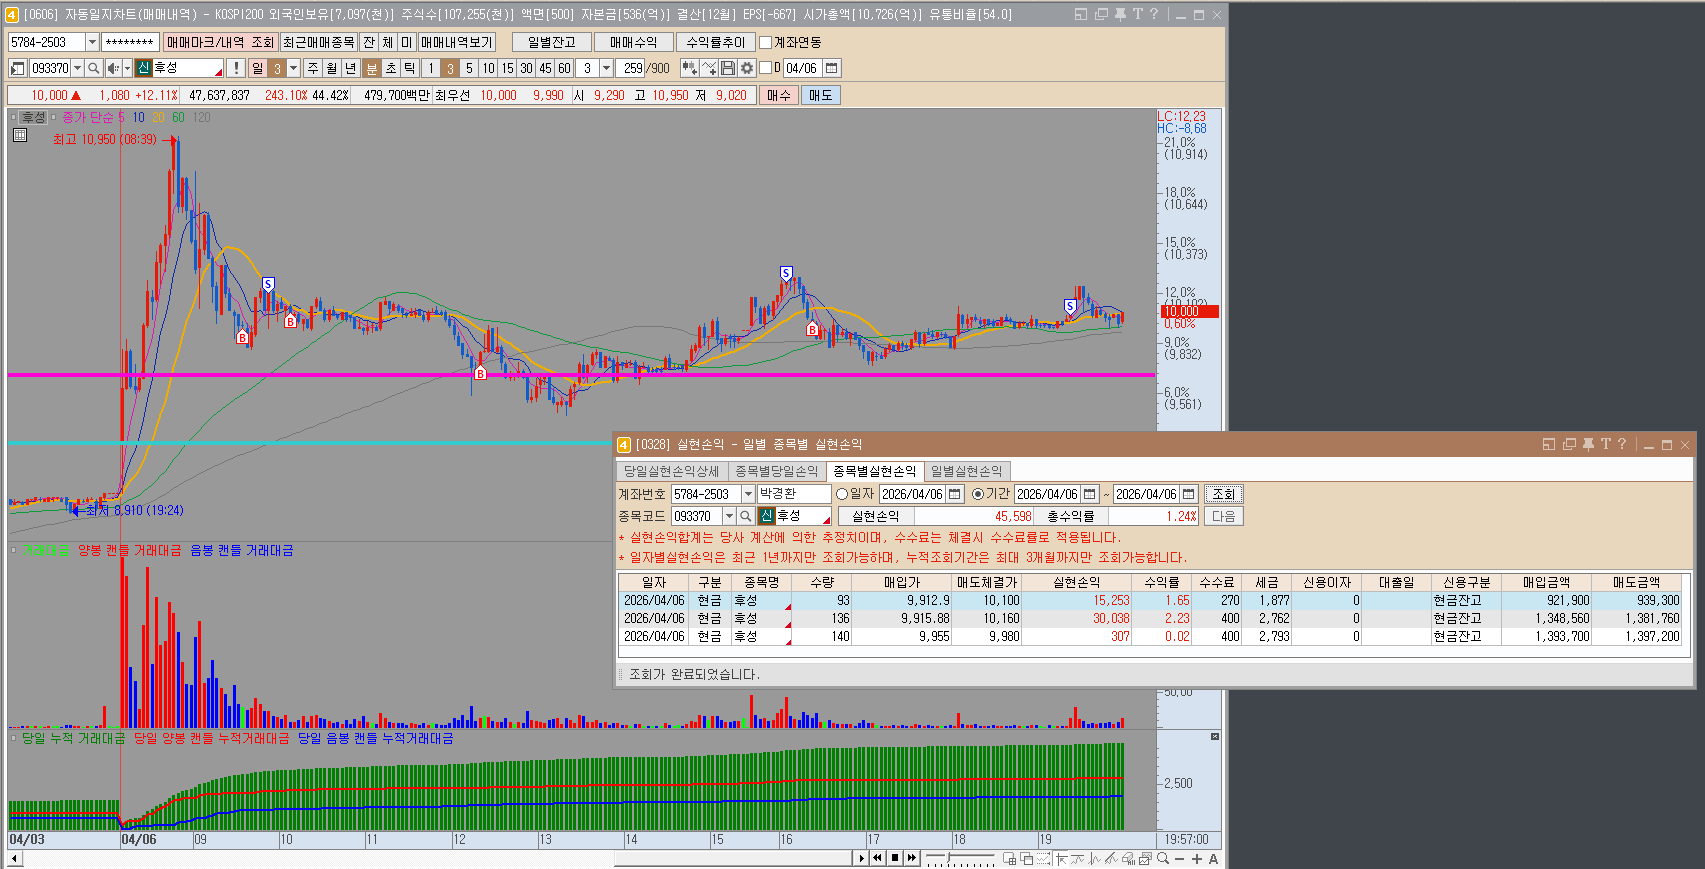Expand account dropdown in 실현손익 window
Image resolution: width=1705 pixels, height=869 pixels.
[x=748, y=494]
